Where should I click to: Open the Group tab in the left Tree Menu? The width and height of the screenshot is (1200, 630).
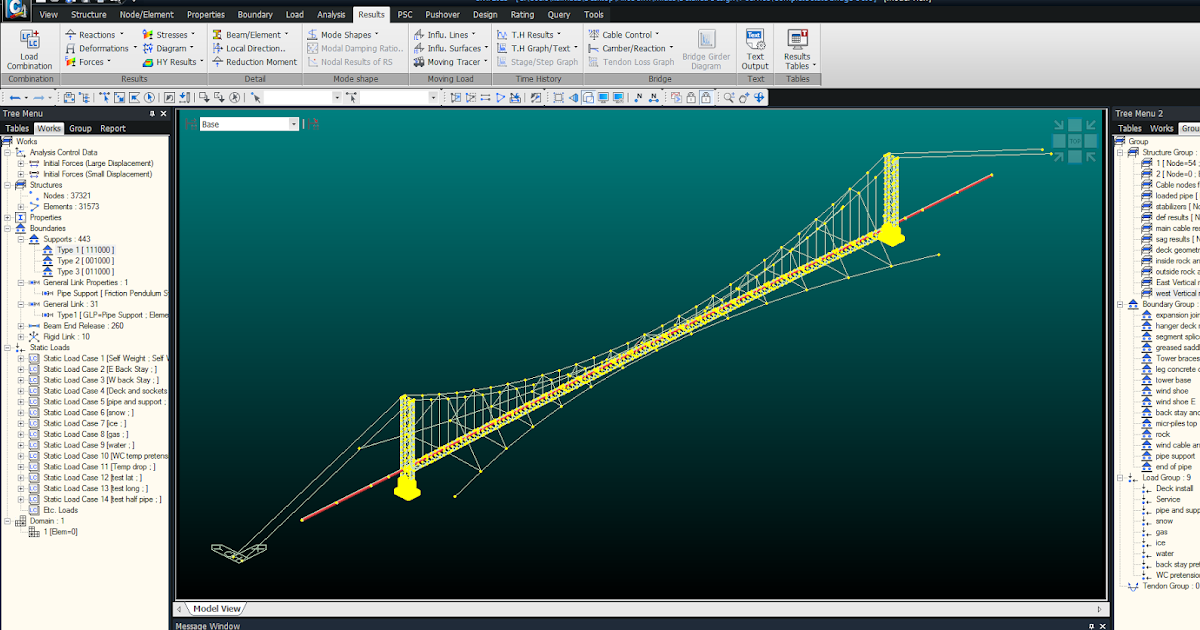tap(80, 127)
